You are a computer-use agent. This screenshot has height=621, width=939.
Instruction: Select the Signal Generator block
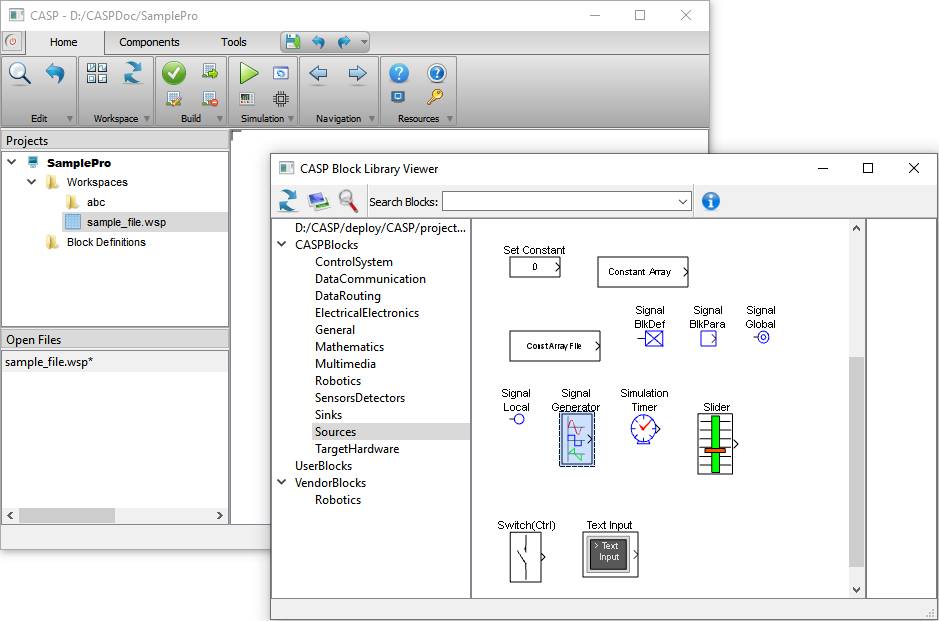tap(576, 439)
